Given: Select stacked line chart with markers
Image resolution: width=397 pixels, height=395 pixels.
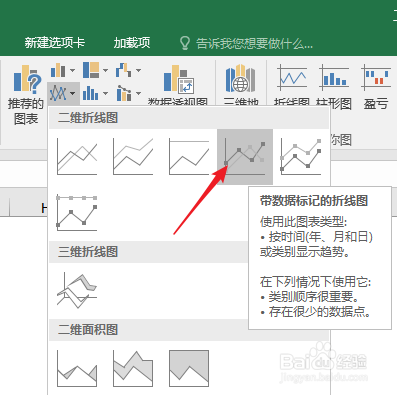Looking at the screenshot, I should (301, 157).
